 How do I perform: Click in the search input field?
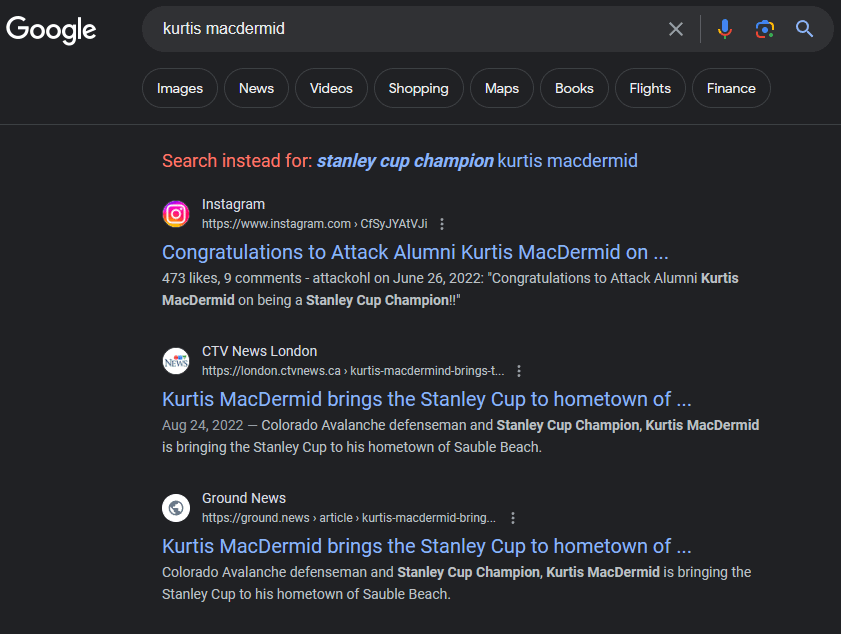pyautogui.click(x=400, y=29)
